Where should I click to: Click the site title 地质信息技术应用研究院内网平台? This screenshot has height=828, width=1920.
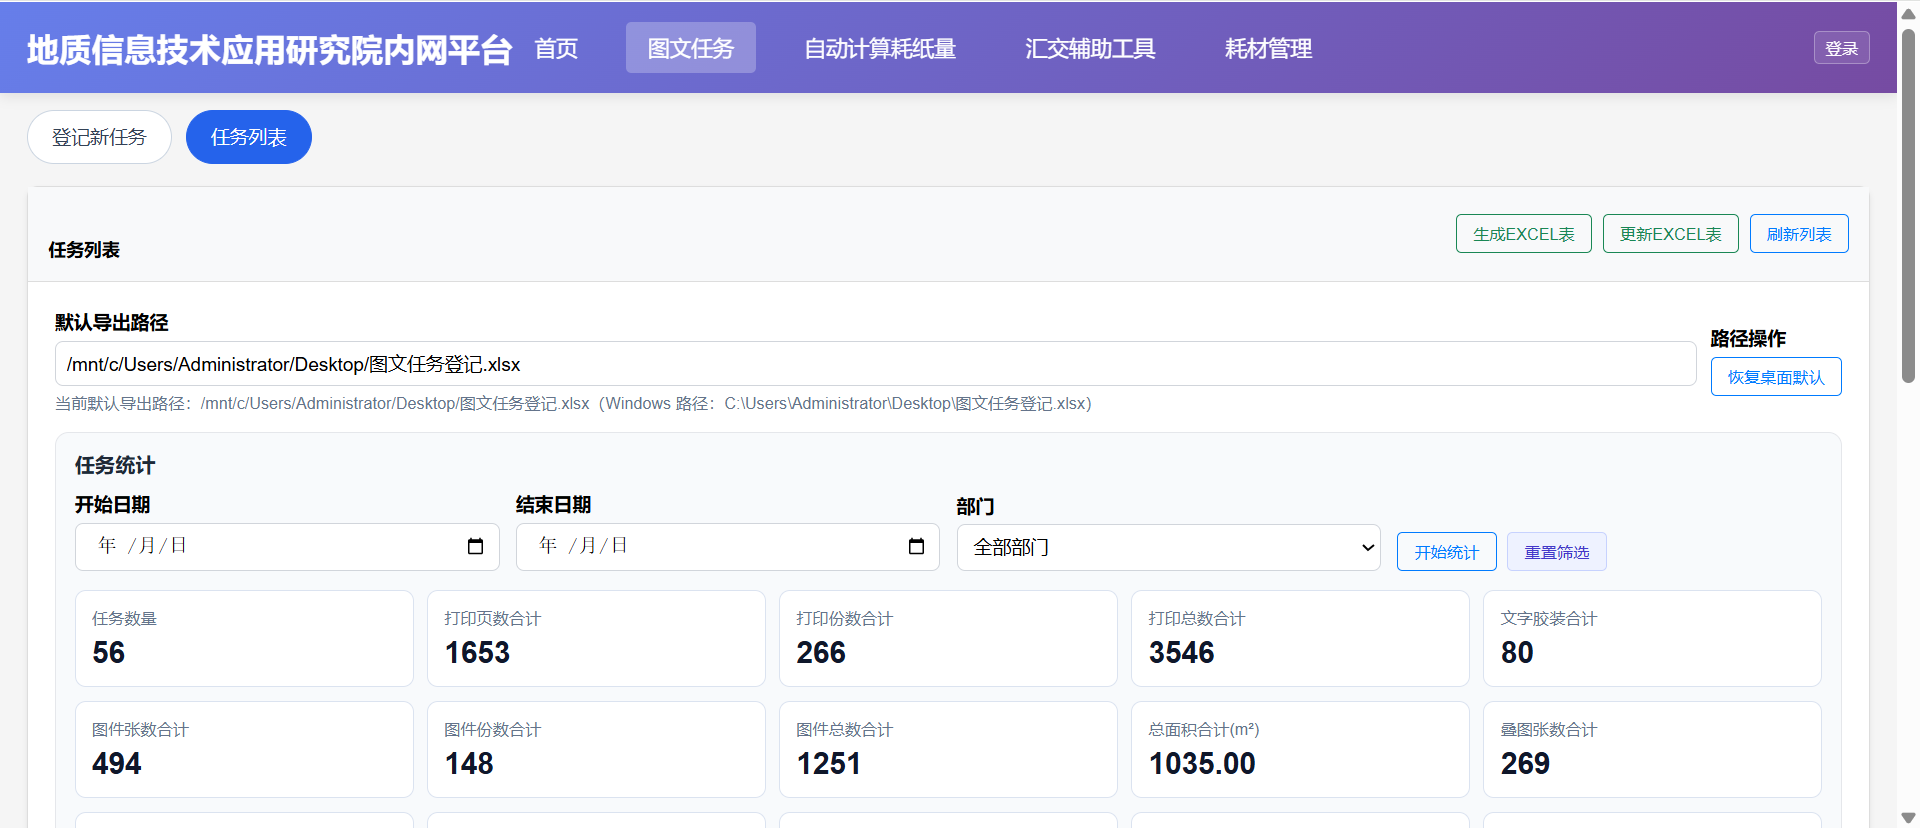pos(269,49)
